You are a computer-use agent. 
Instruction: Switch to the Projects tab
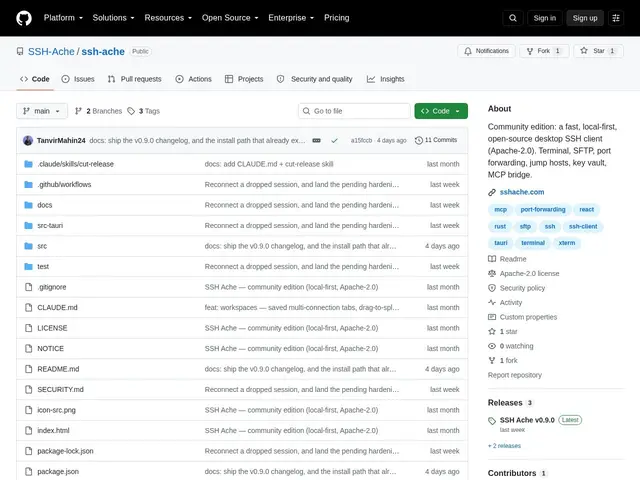[x=244, y=79]
